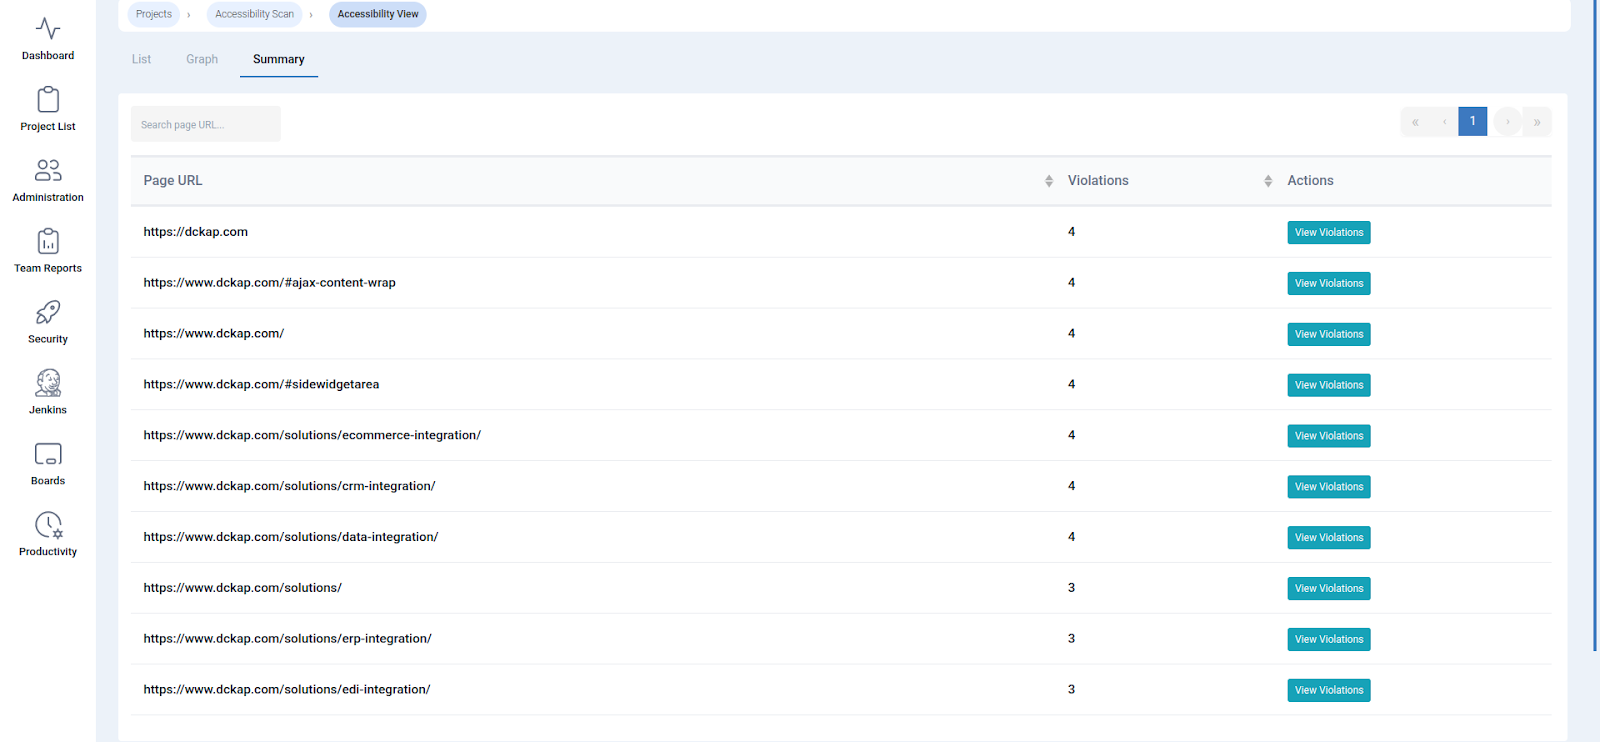Screen dimensions: 1600x742
Task: Sort by Violations column arrows
Action: [x=1267, y=181]
